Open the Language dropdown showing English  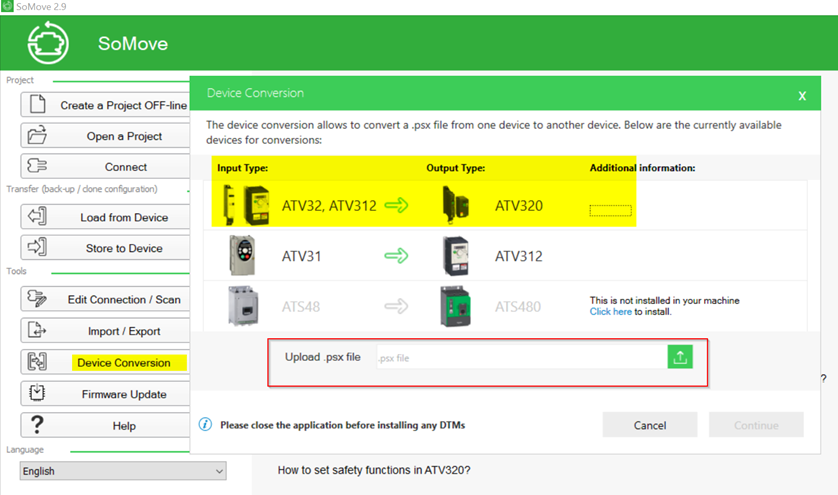pyautogui.click(x=123, y=471)
